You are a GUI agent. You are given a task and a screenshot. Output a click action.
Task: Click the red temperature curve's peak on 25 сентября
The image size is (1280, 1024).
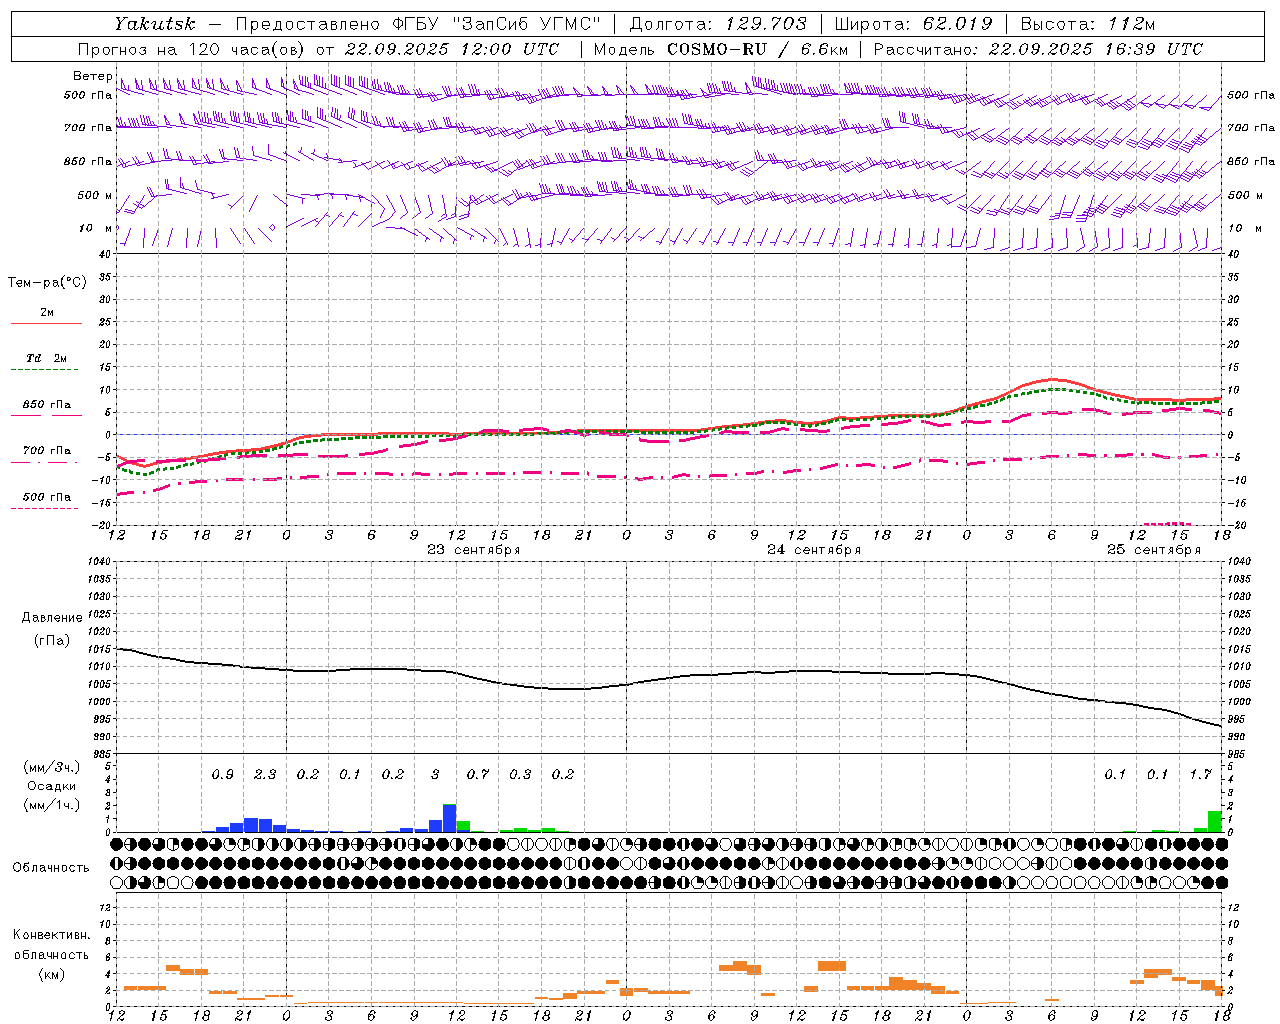tap(1052, 379)
